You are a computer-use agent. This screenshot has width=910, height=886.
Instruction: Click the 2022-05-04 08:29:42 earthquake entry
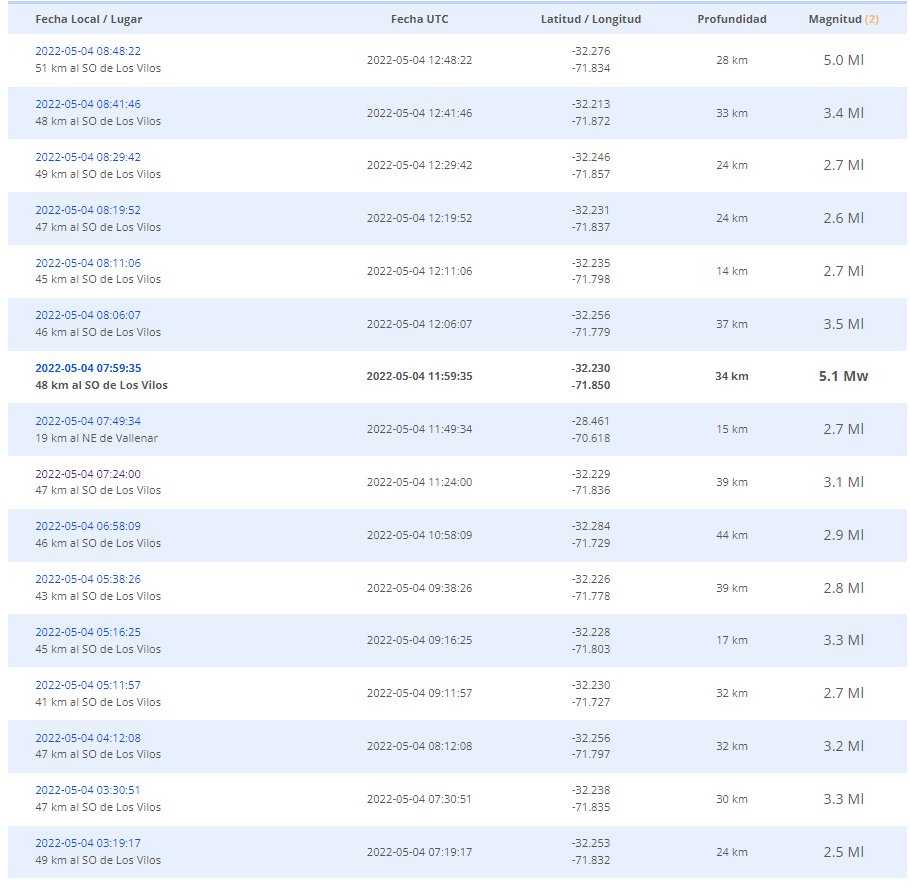pos(88,157)
